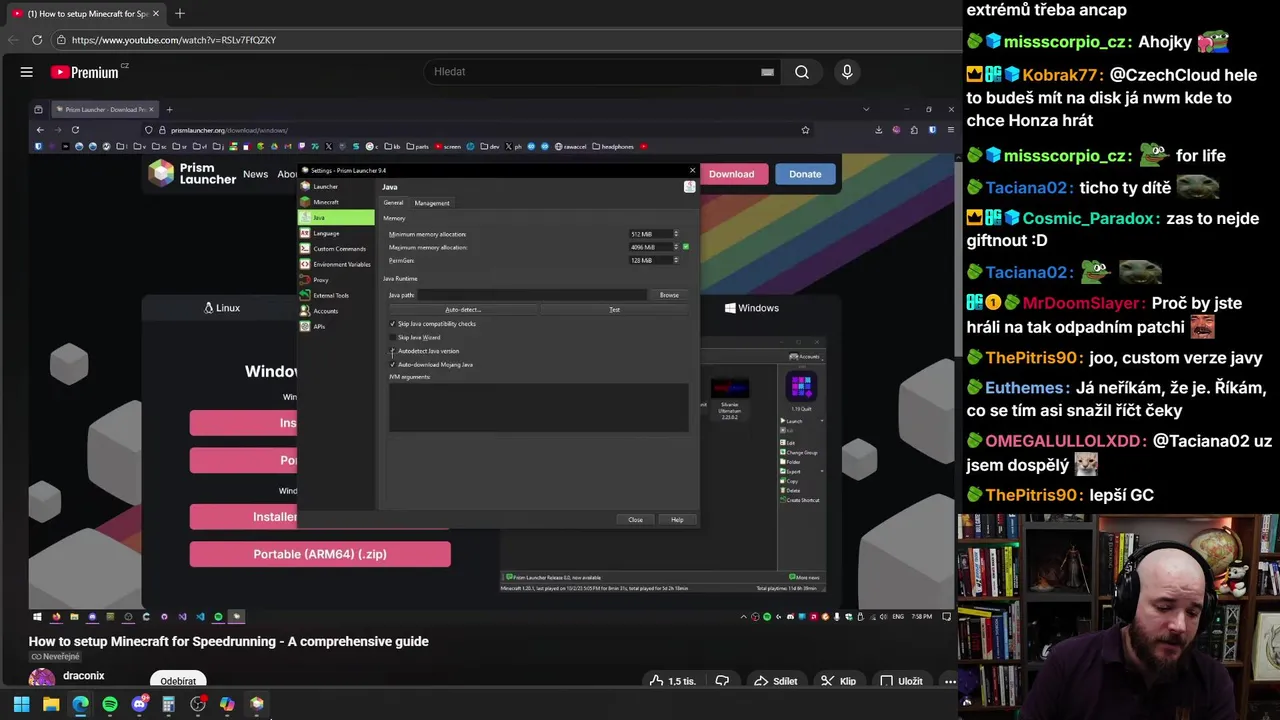Click the YouTube search magnifier button
The image size is (1280, 720).
[x=802, y=72]
